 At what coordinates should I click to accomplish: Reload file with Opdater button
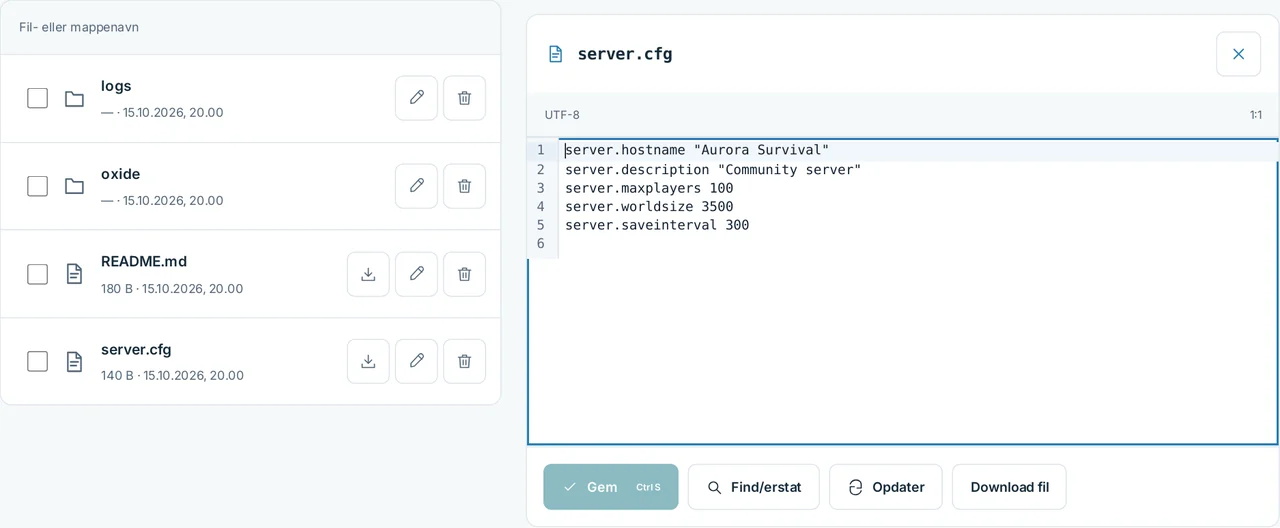pos(885,487)
